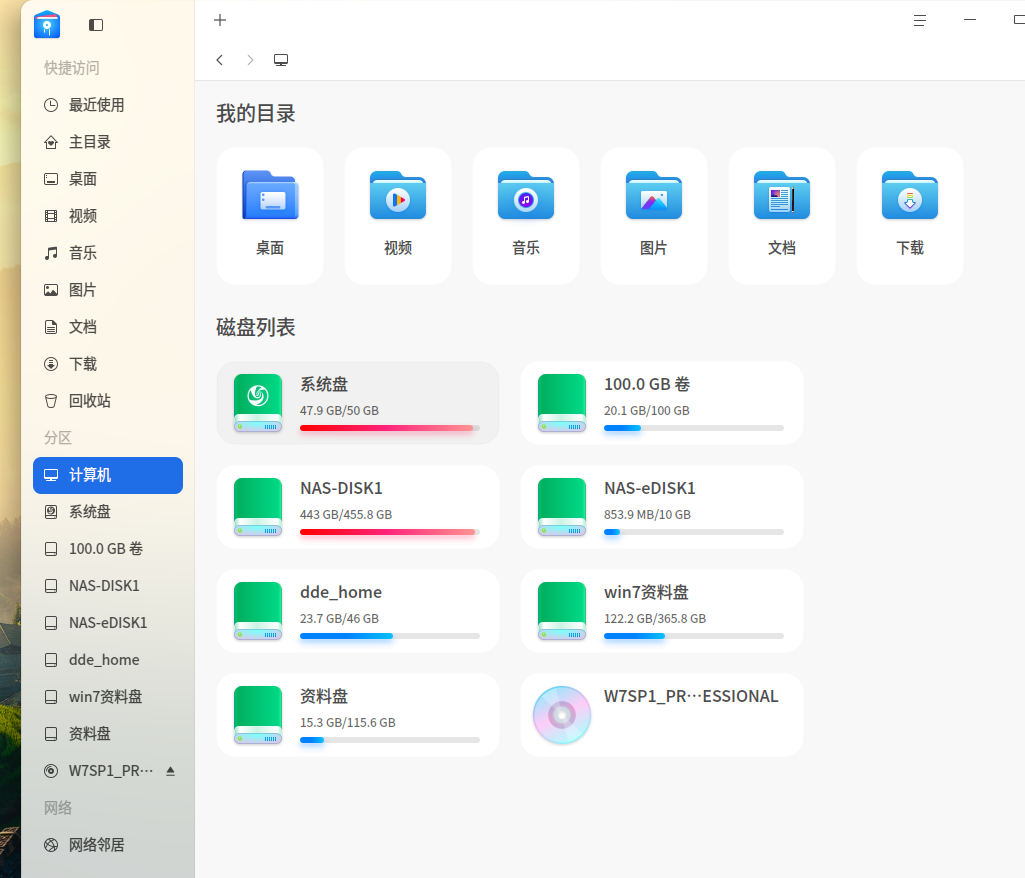Click the 100.0 GB 卷 drive icon

click(x=562, y=403)
